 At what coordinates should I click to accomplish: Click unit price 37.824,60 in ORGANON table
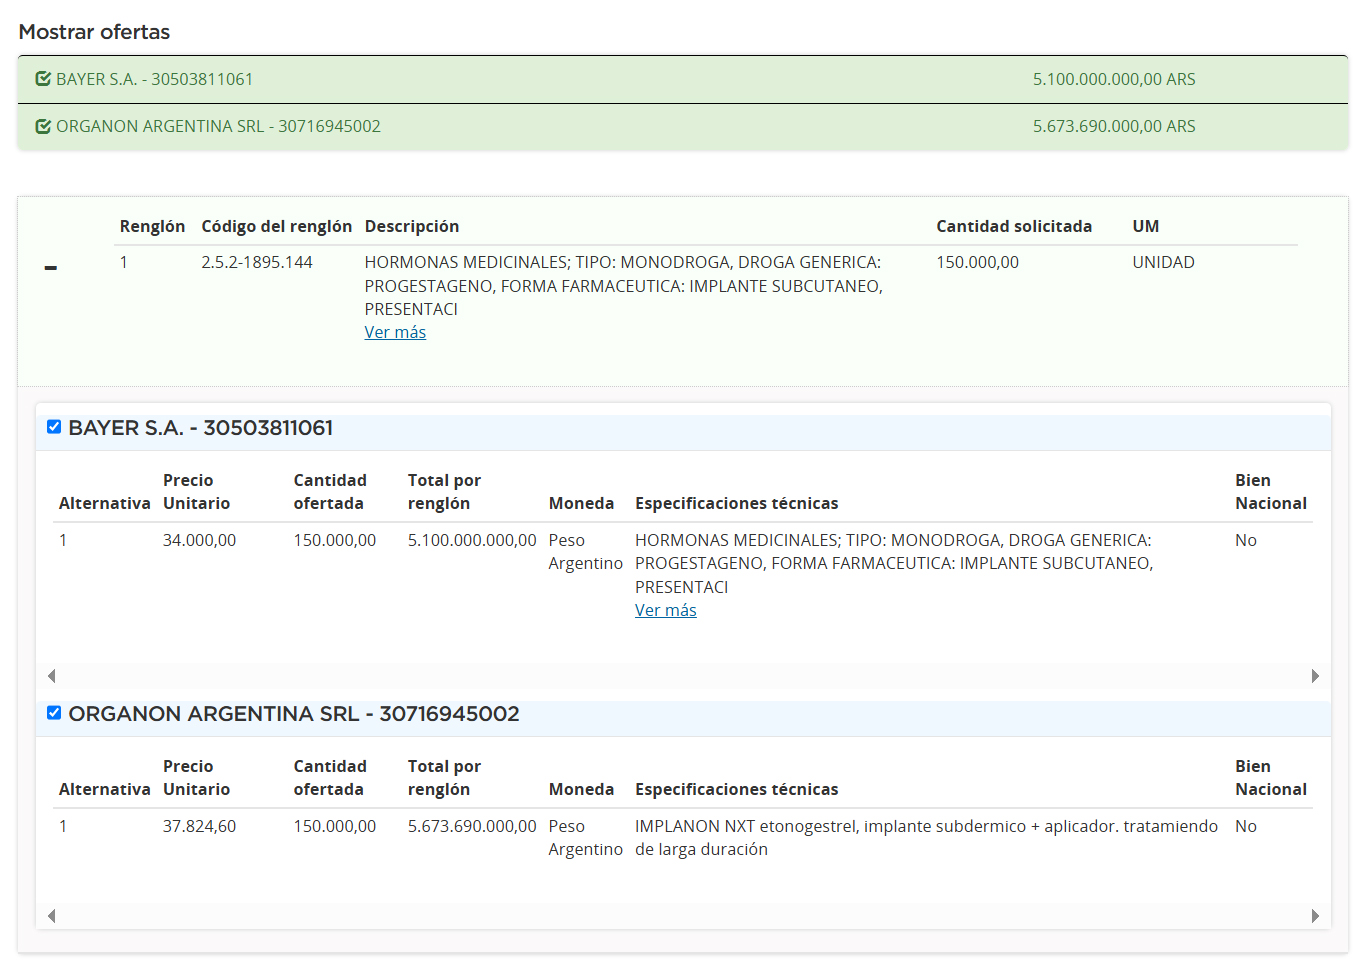(199, 826)
